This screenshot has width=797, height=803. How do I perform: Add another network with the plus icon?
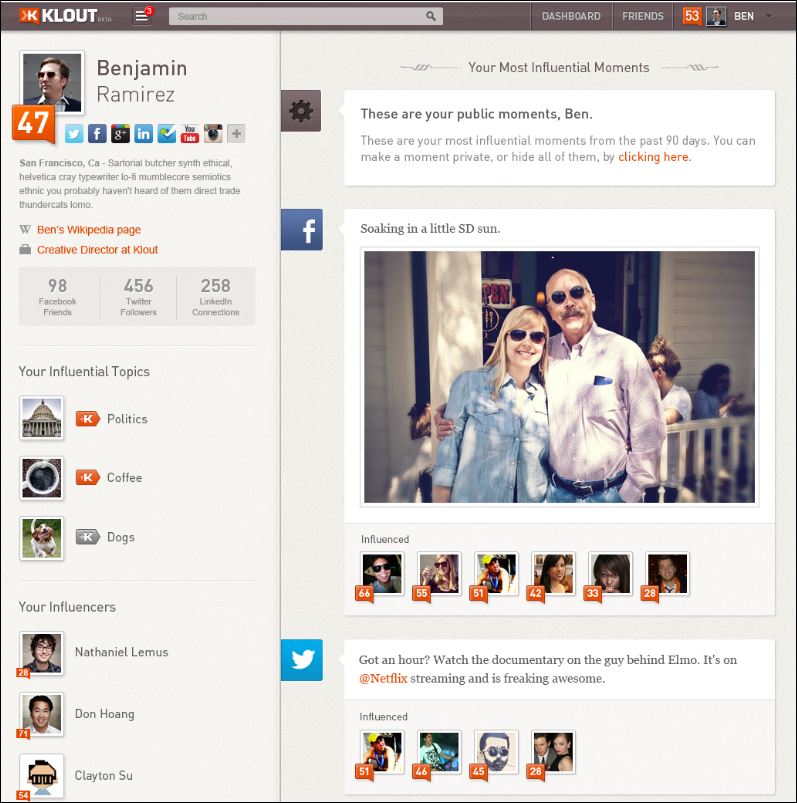(236, 134)
